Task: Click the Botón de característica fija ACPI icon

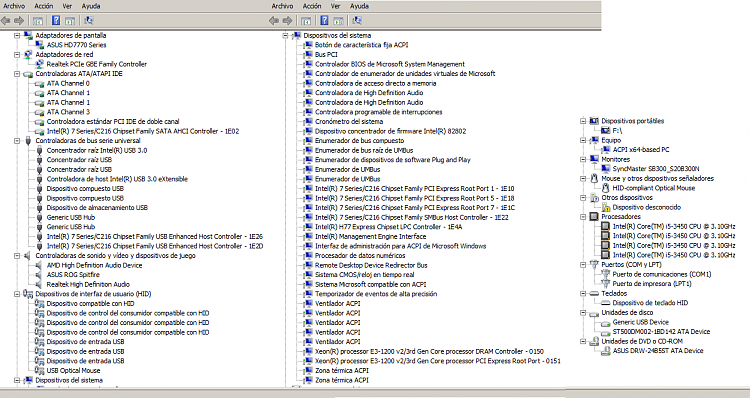Action: 308,45
